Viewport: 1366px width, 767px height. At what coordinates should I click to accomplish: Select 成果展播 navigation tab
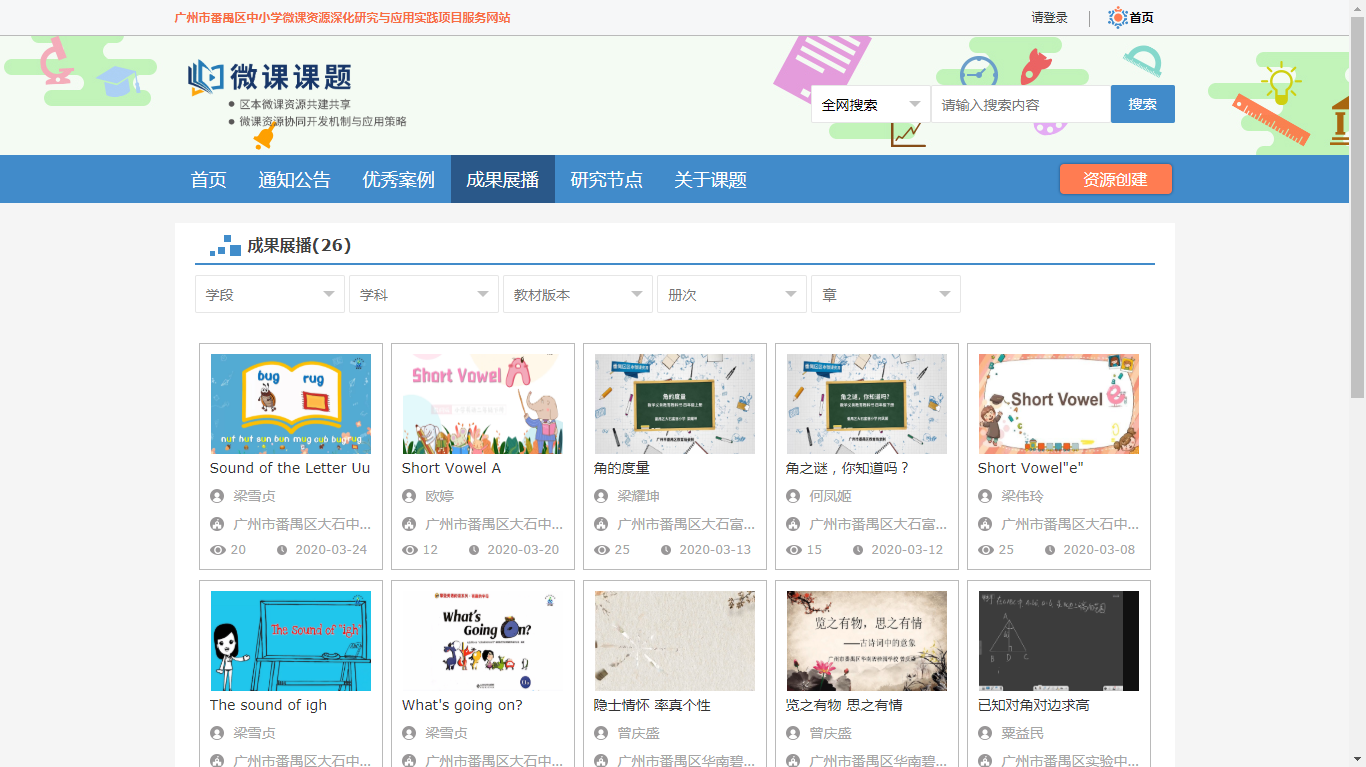pos(503,180)
